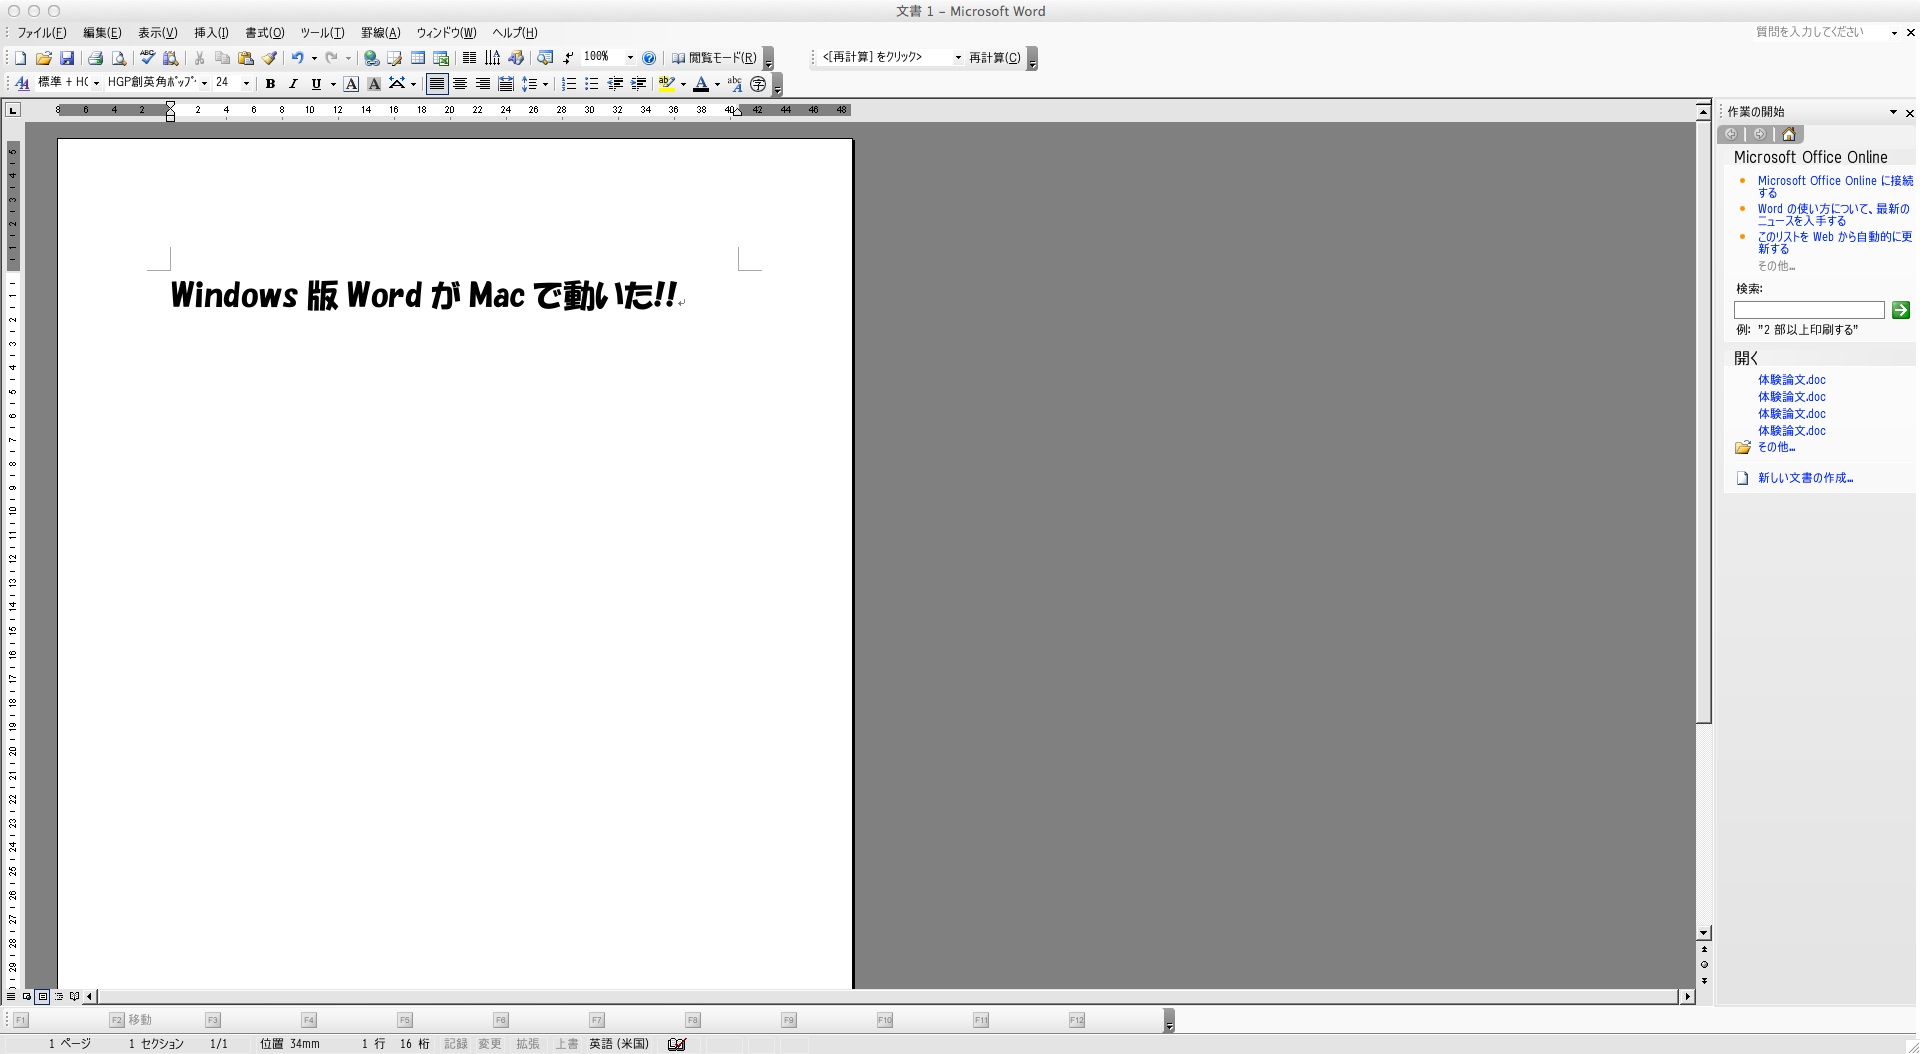Align text left

click(437, 84)
